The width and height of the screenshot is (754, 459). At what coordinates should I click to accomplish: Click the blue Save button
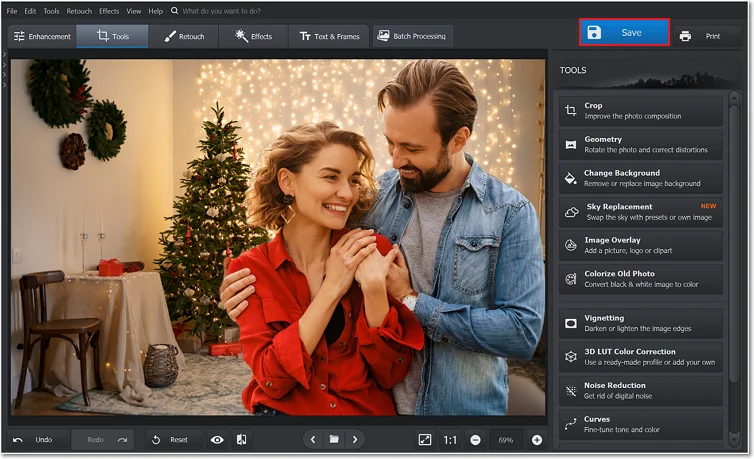pyautogui.click(x=624, y=32)
